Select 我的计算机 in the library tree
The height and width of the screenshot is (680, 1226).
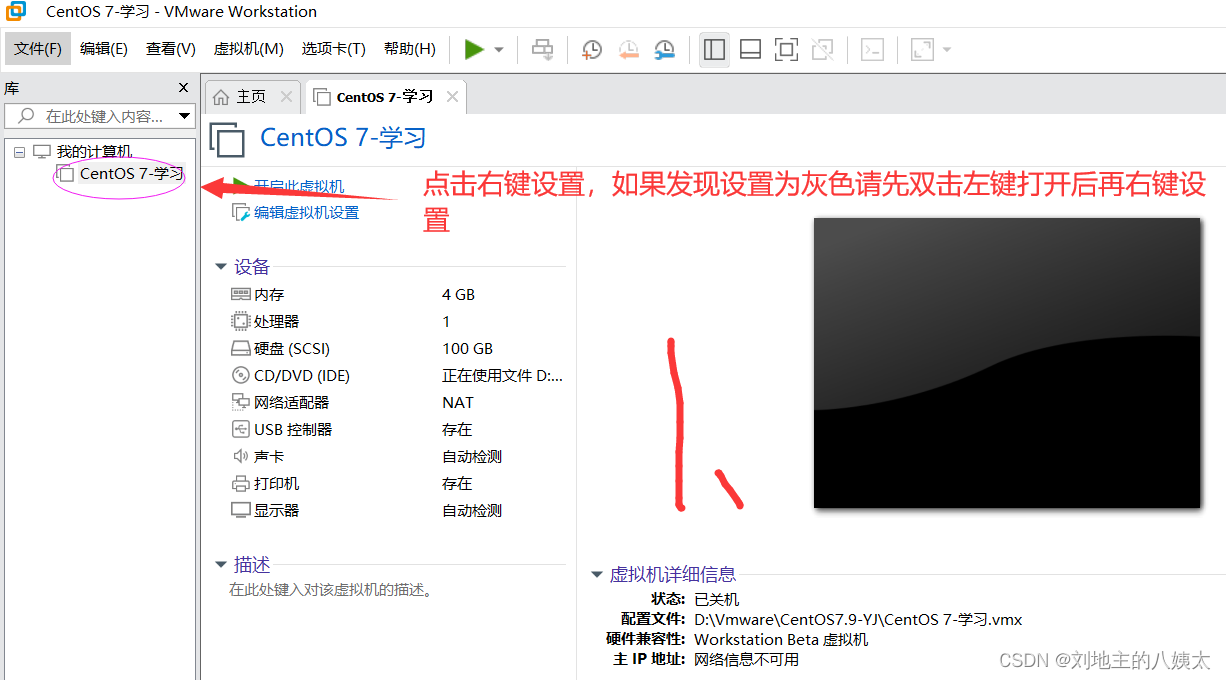click(94, 152)
